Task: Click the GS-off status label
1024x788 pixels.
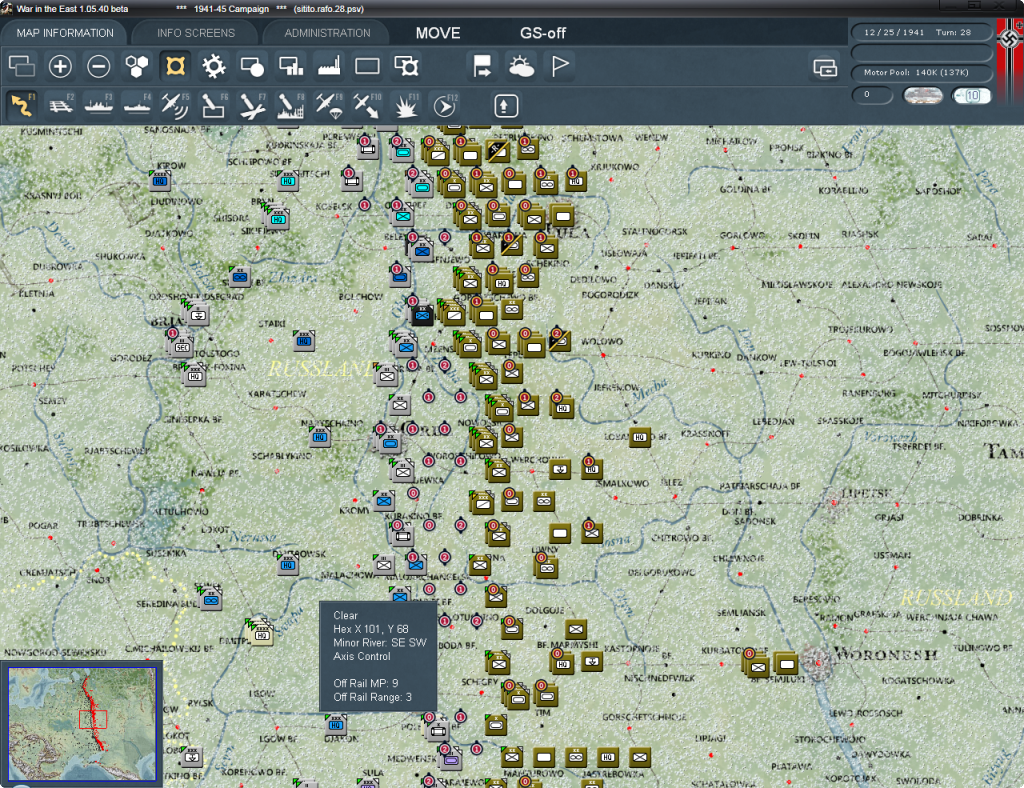Action: point(543,33)
